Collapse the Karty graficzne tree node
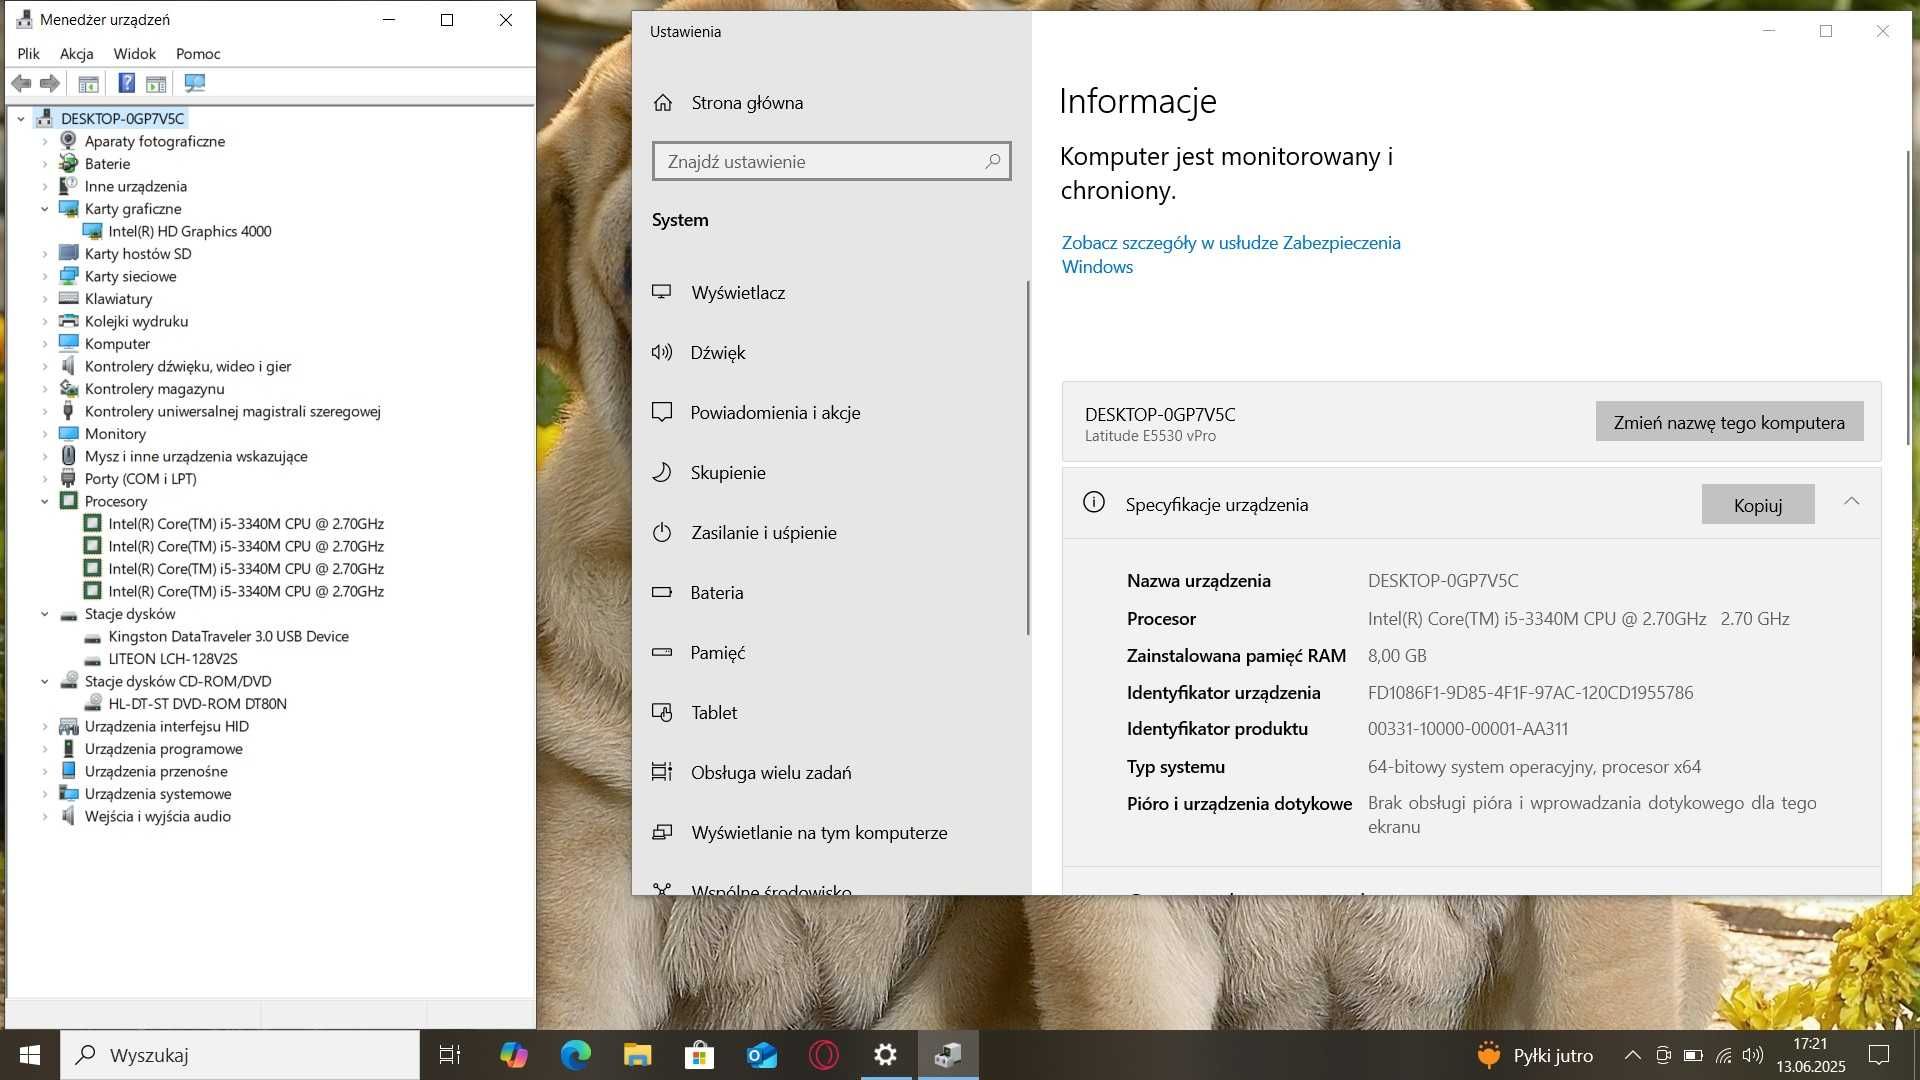Image resolution: width=1920 pixels, height=1080 pixels. [x=44, y=209]
